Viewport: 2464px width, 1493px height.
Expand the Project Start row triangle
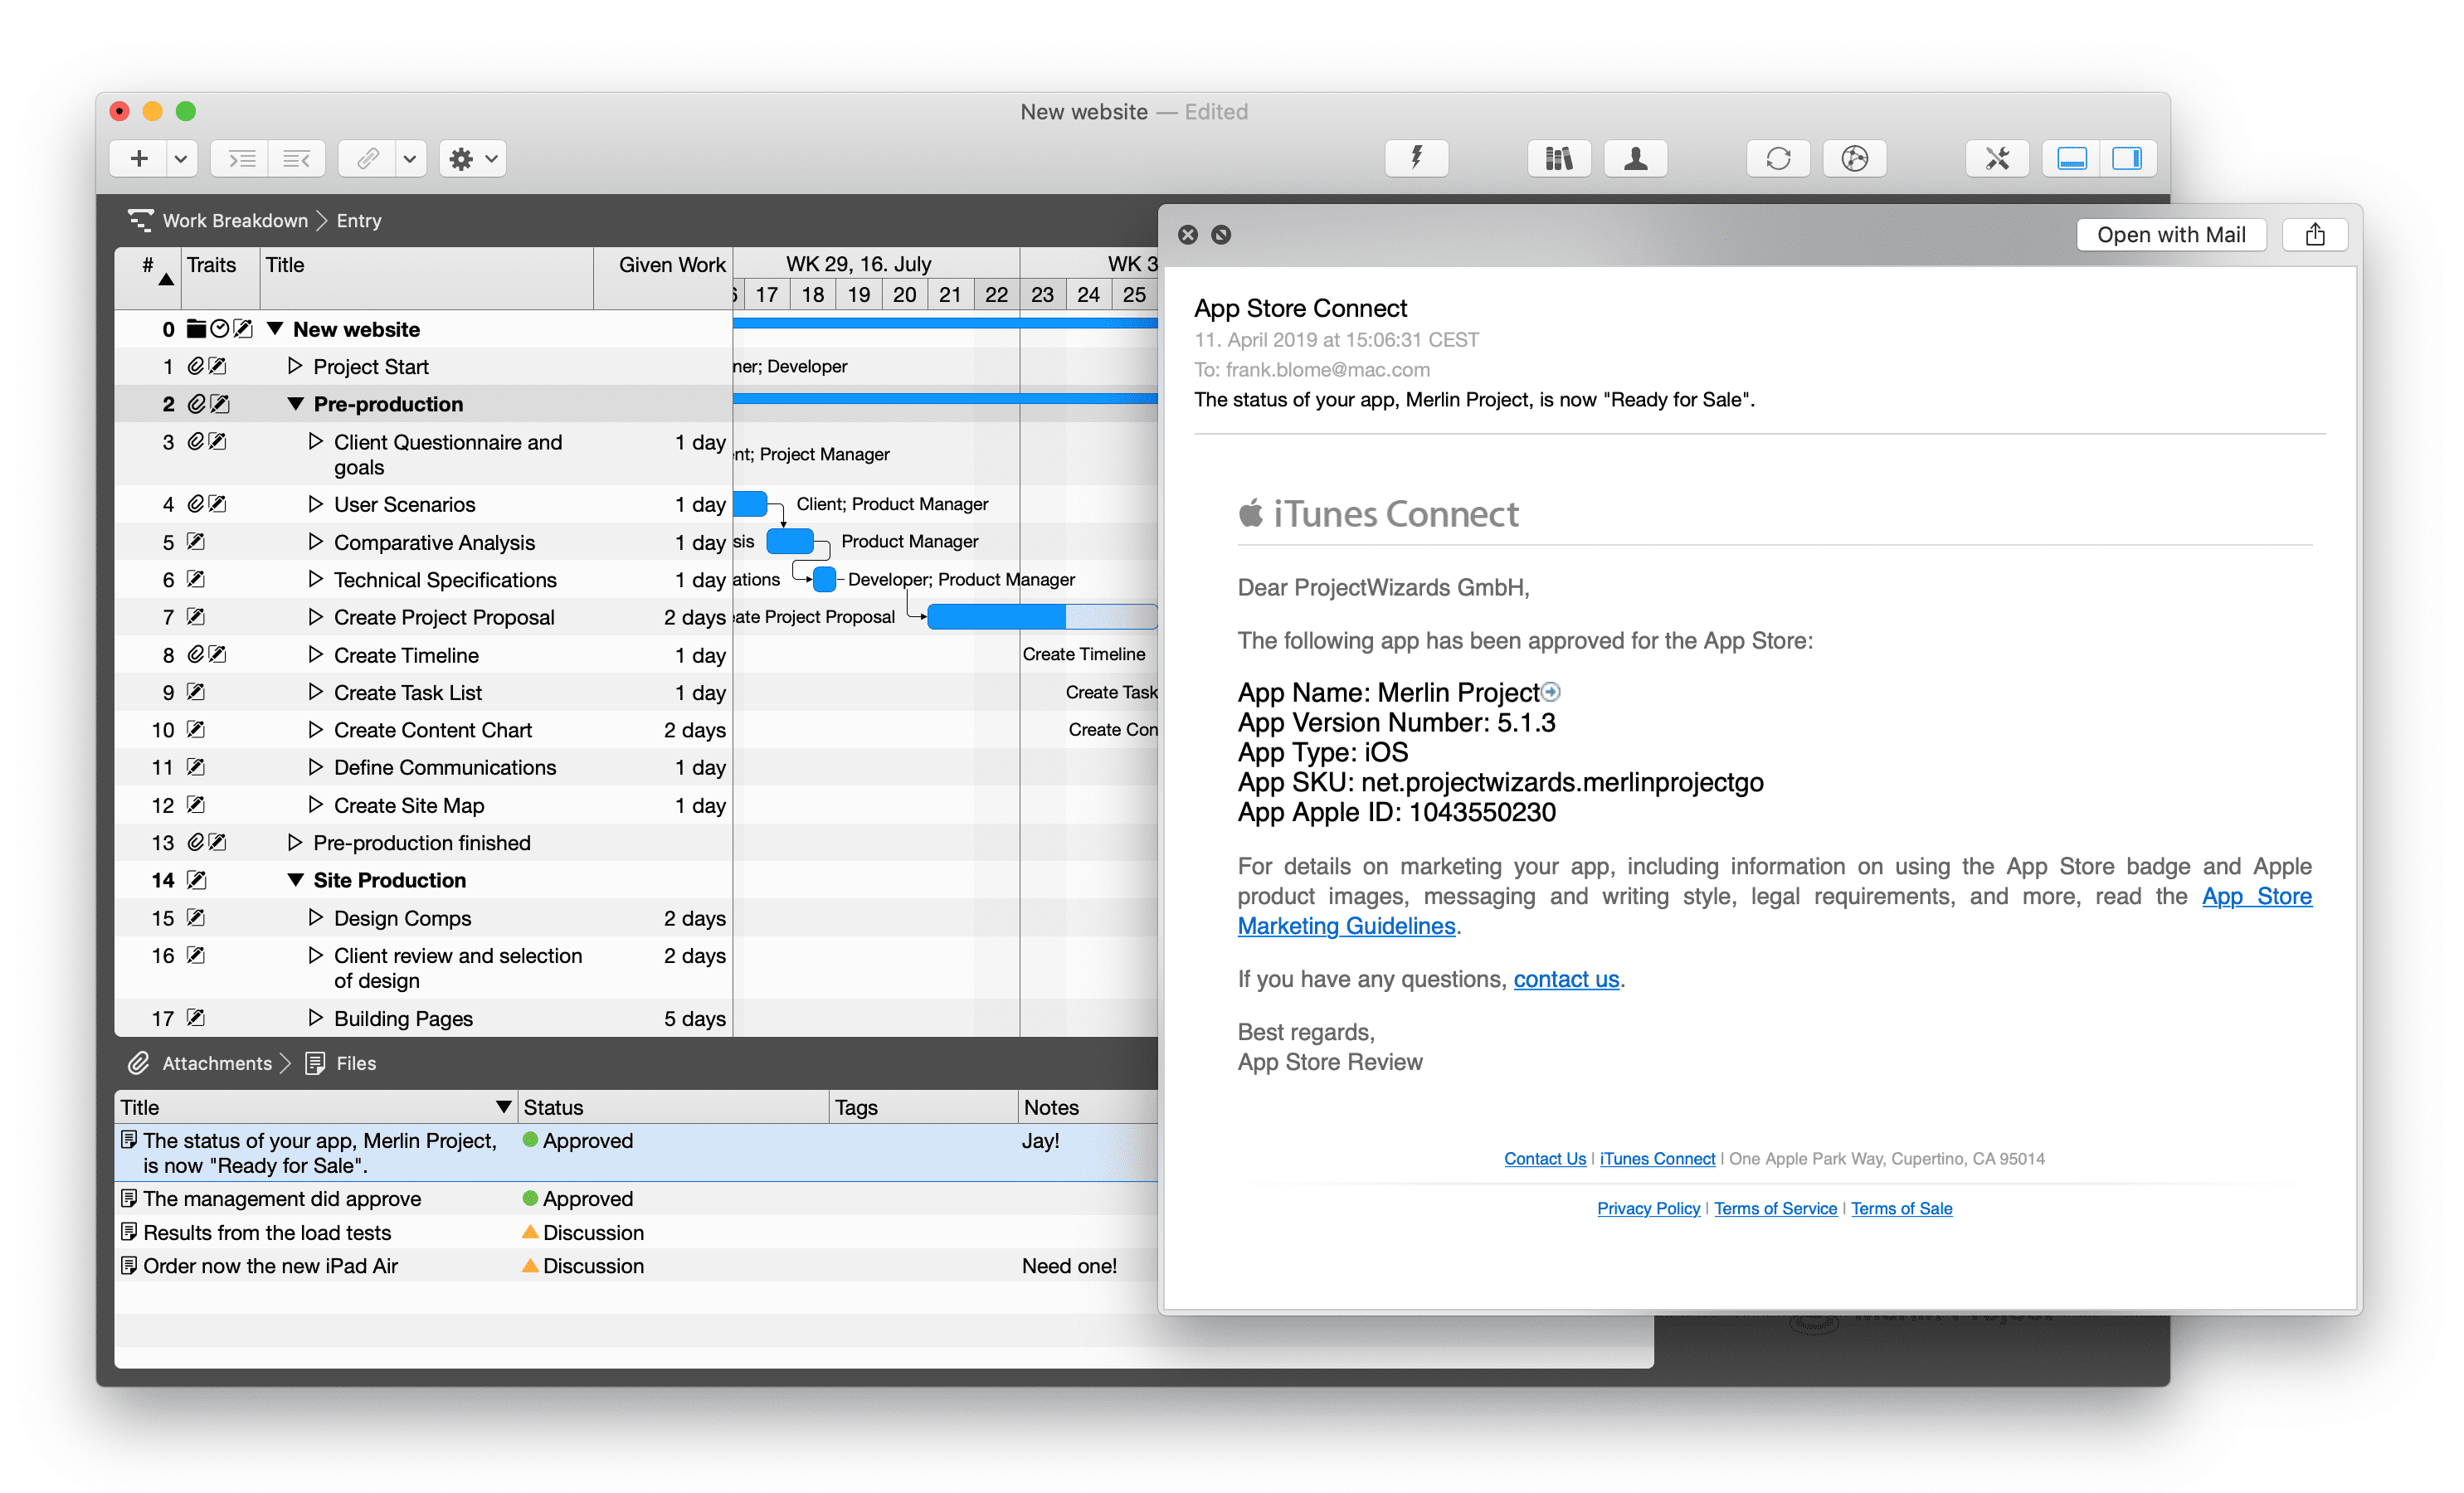point(295,366)
